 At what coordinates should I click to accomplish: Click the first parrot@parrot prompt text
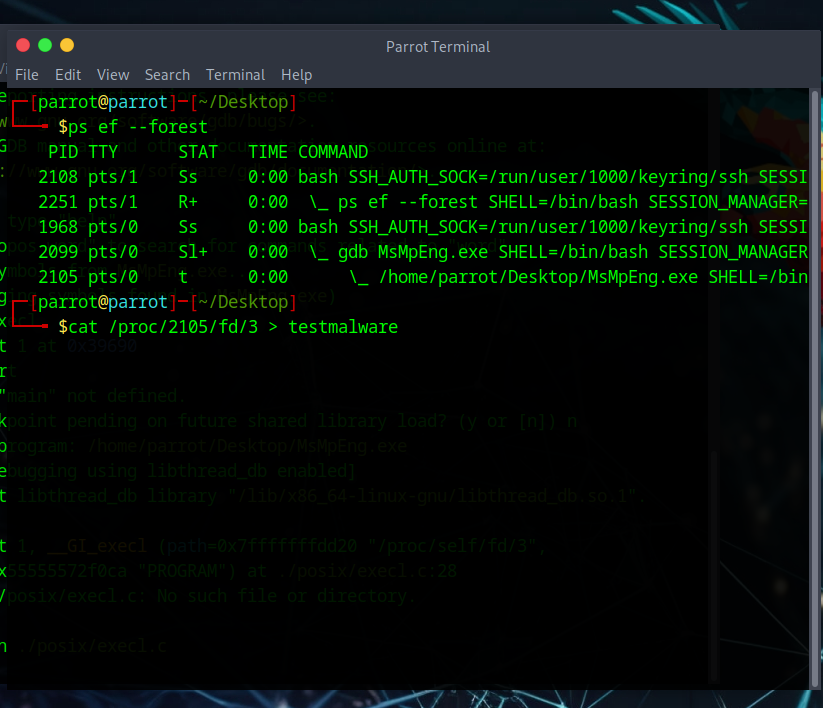pos(103,102)
